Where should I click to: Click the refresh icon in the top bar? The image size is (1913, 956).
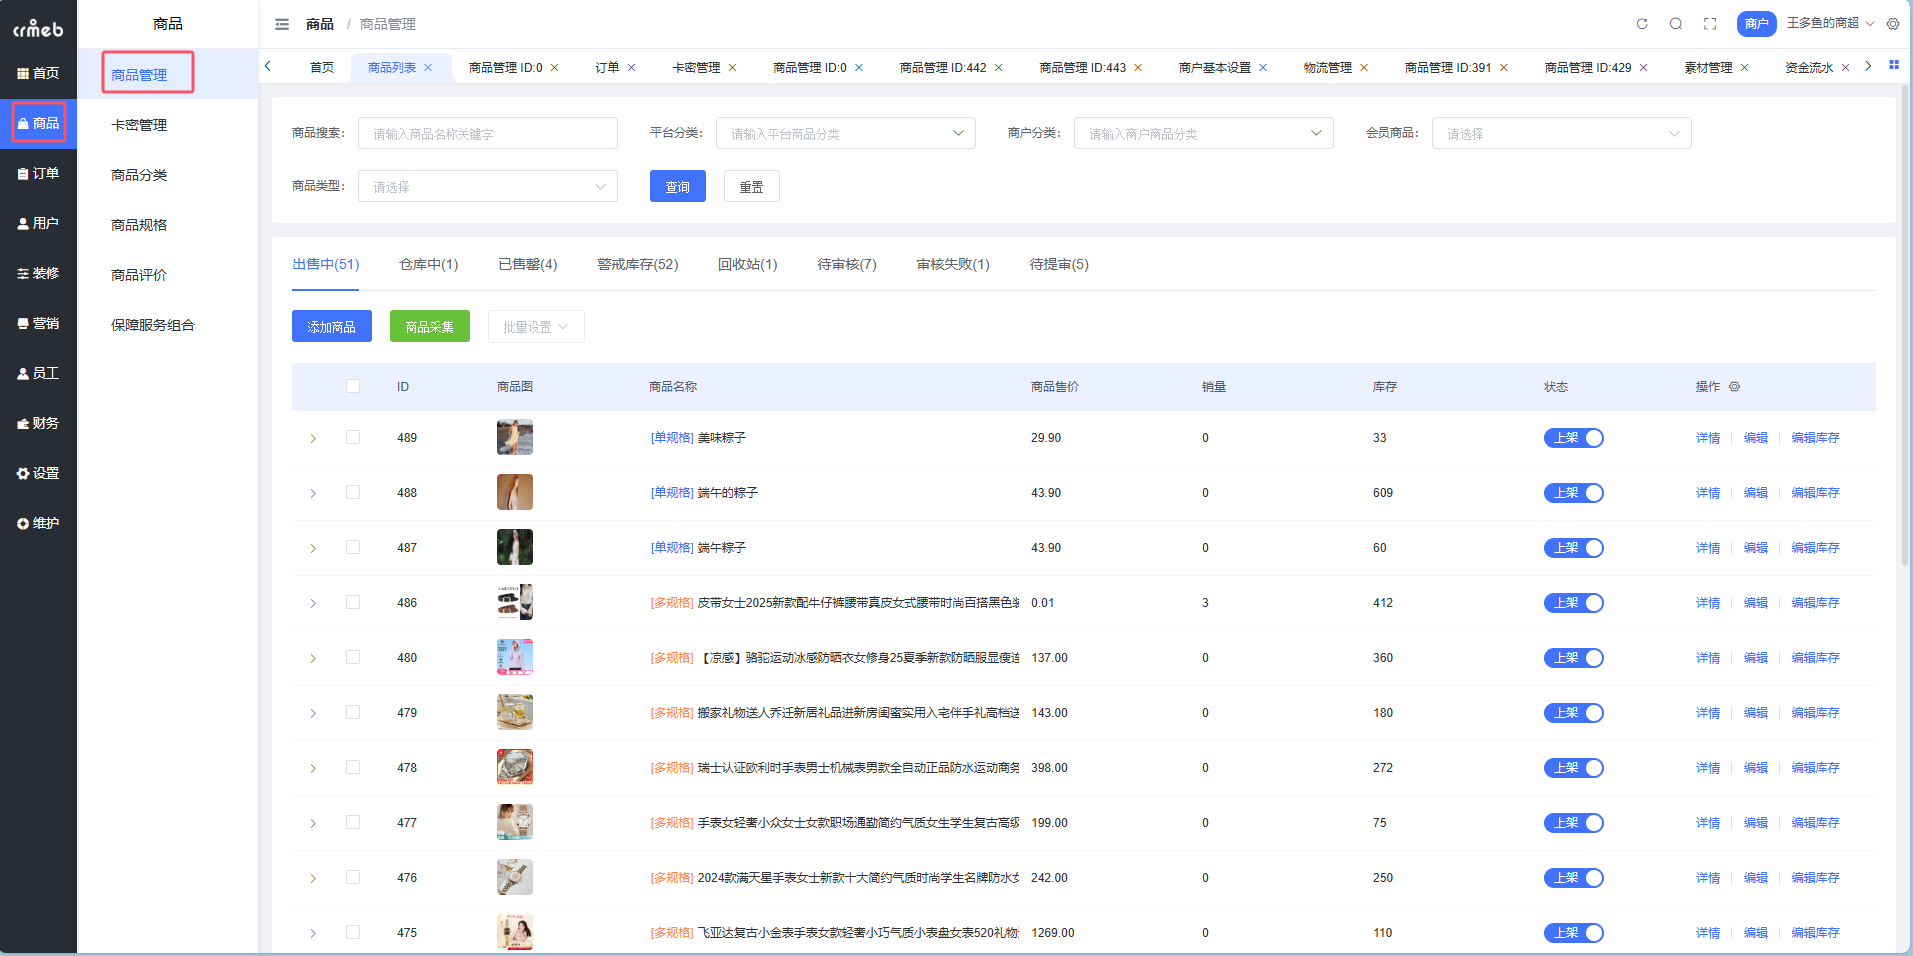(x=1641, y=23)
